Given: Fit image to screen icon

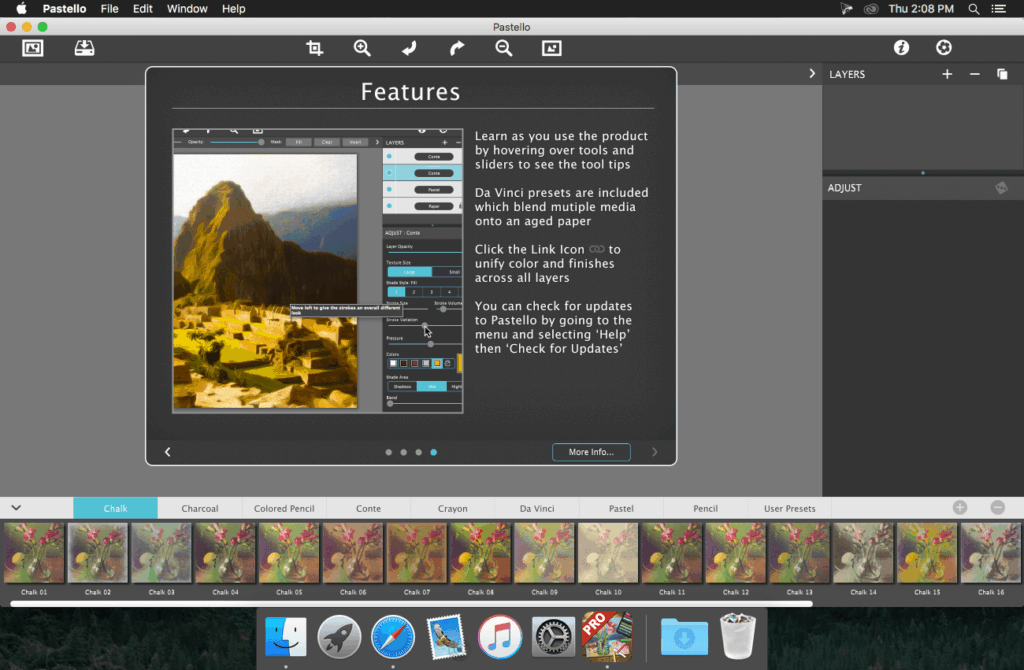Looking at the screenshot, I should [x=552, y=48].
